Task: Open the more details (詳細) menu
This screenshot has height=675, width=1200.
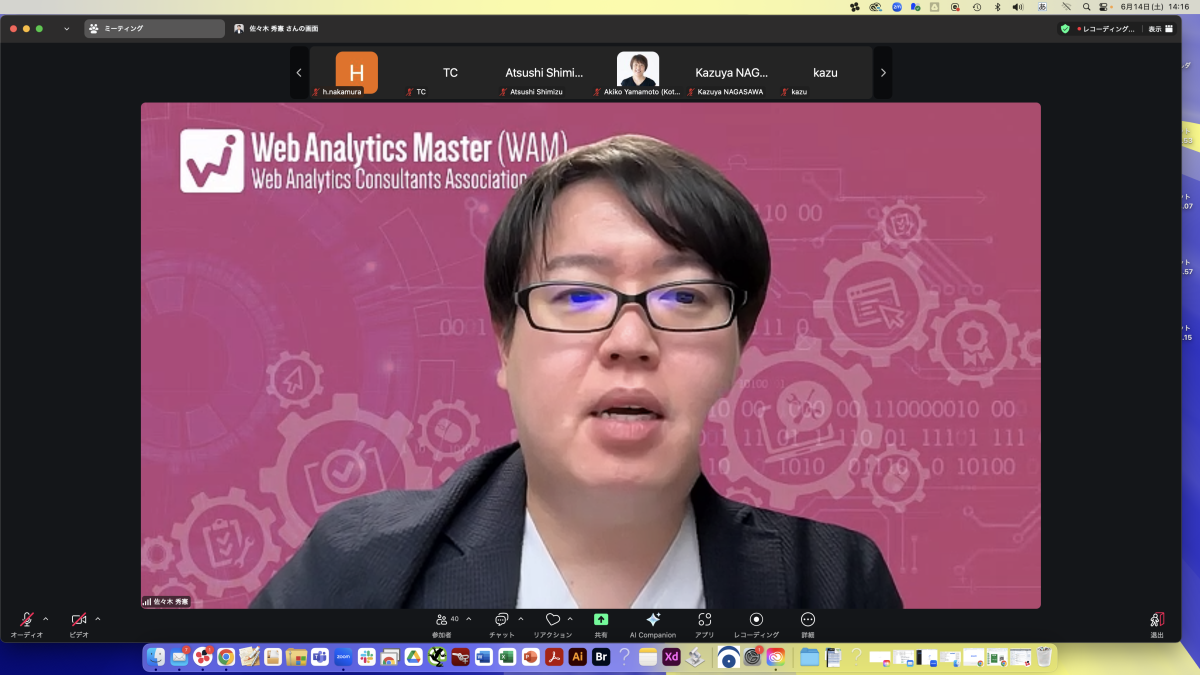Action: tap(808, 620)
